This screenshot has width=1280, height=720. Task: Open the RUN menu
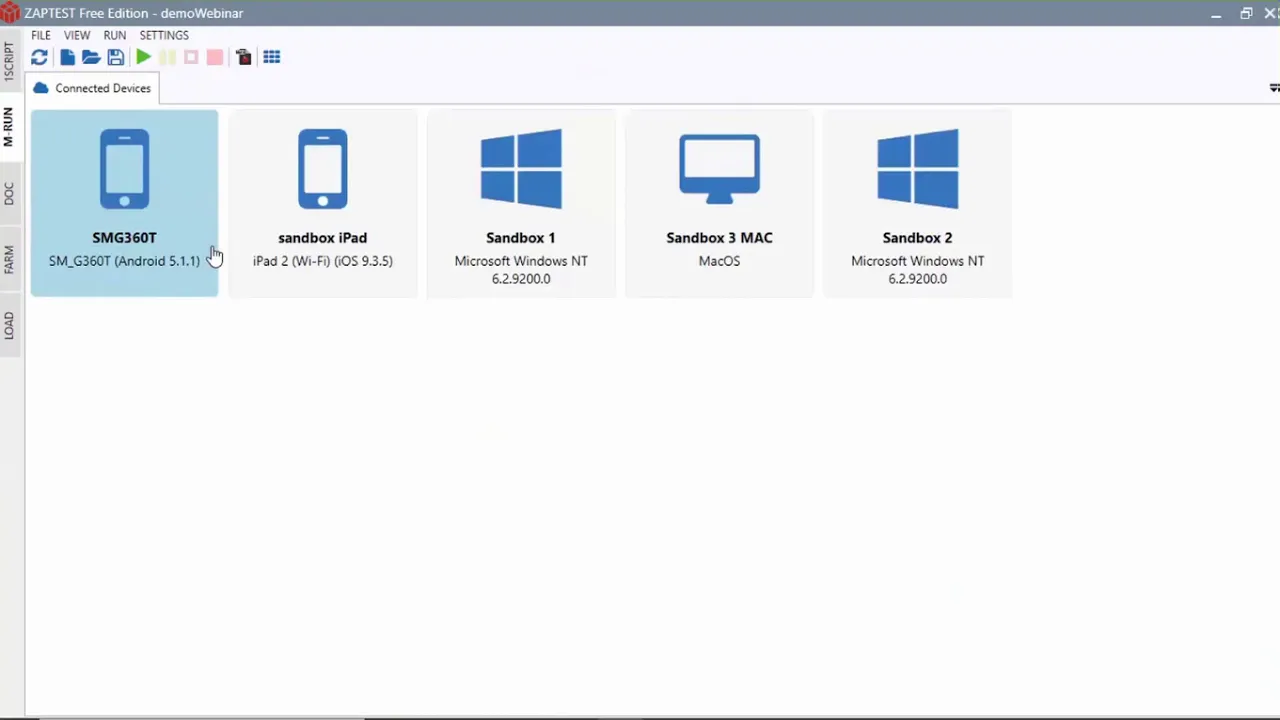coord(115,35)
